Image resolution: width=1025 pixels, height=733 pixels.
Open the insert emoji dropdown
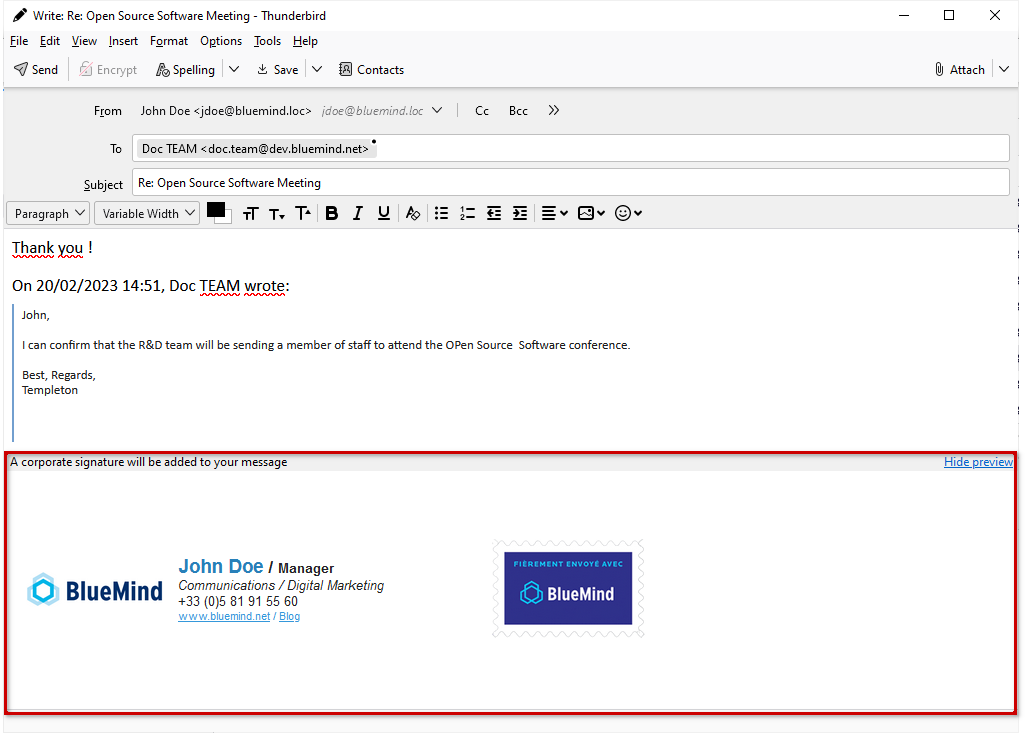pyautogui.click(x=627, y=213)
